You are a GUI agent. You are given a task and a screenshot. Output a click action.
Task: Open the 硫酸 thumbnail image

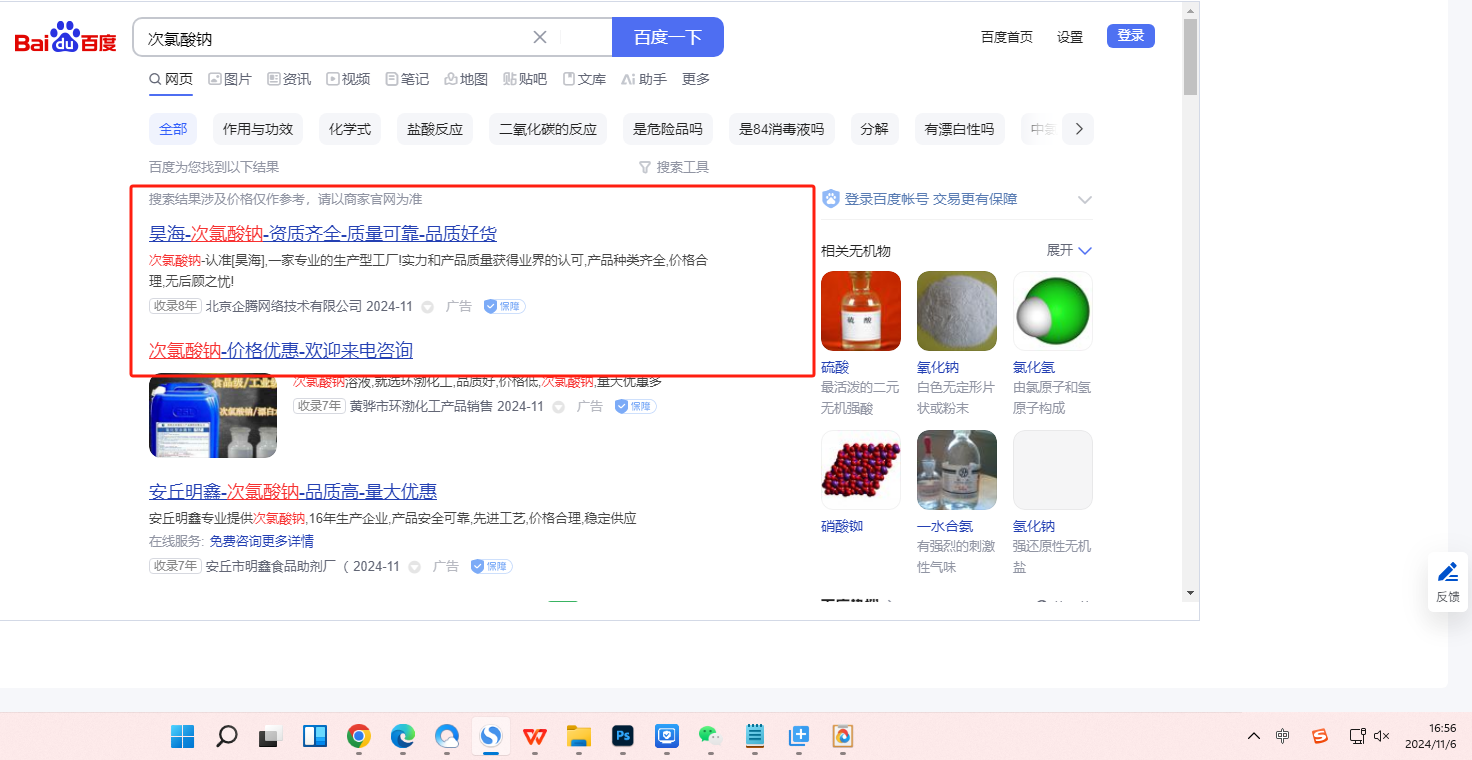pyautogui.click(x=861, y=311)
